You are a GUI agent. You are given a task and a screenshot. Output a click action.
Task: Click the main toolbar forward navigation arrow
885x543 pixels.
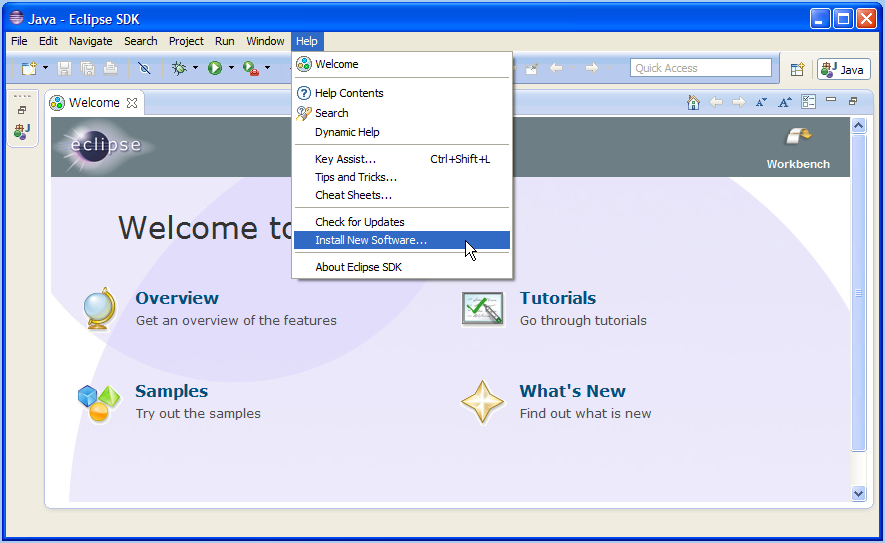pyautogui.click(x=592, y=68)
